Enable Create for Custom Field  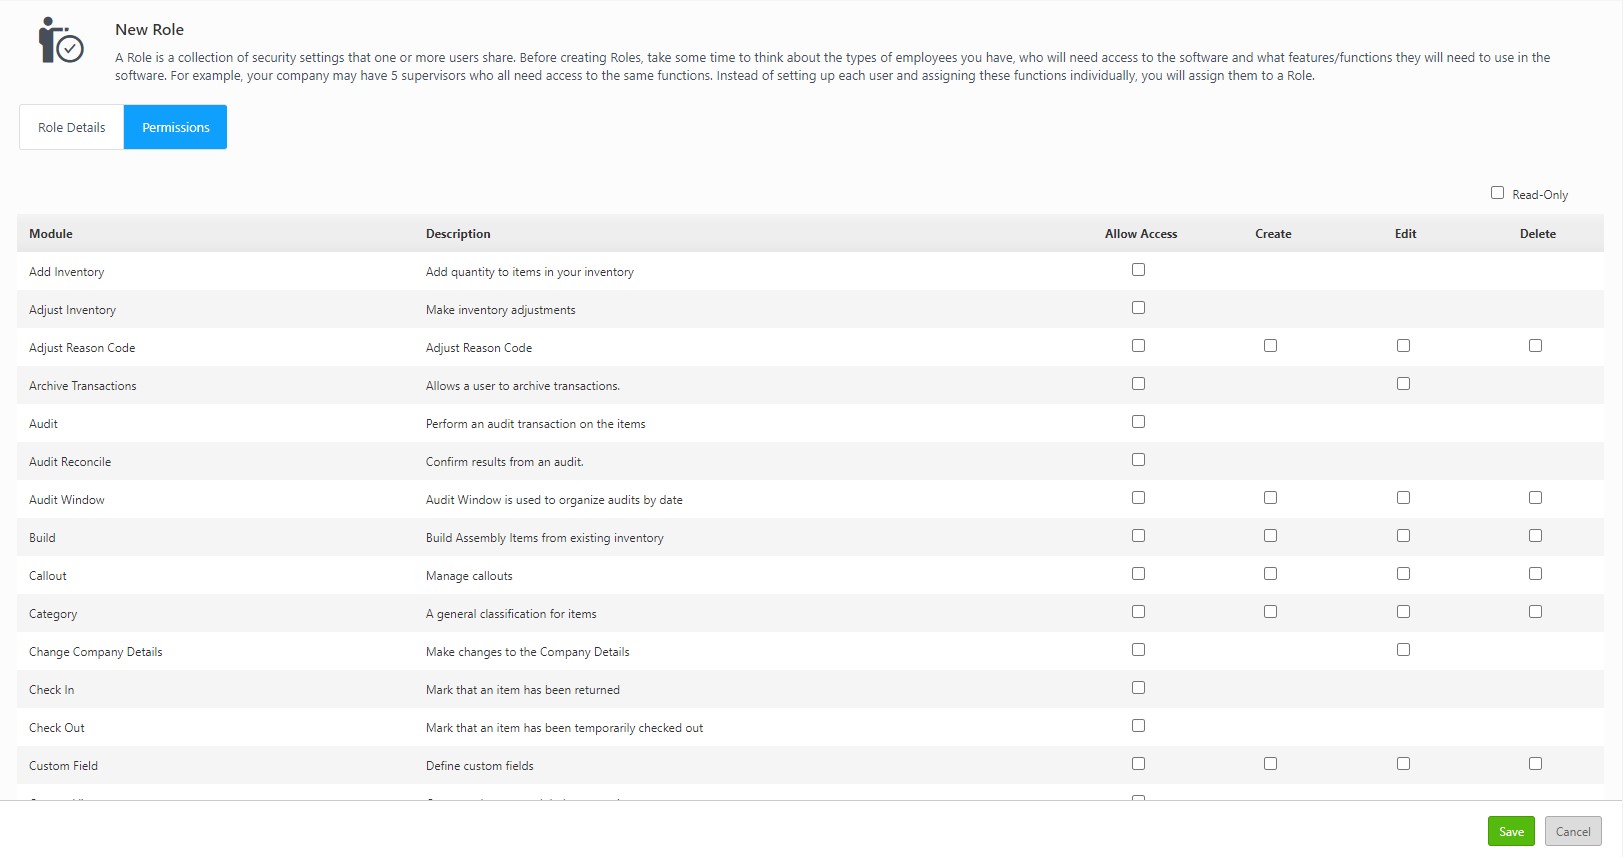click(1270, 764)
